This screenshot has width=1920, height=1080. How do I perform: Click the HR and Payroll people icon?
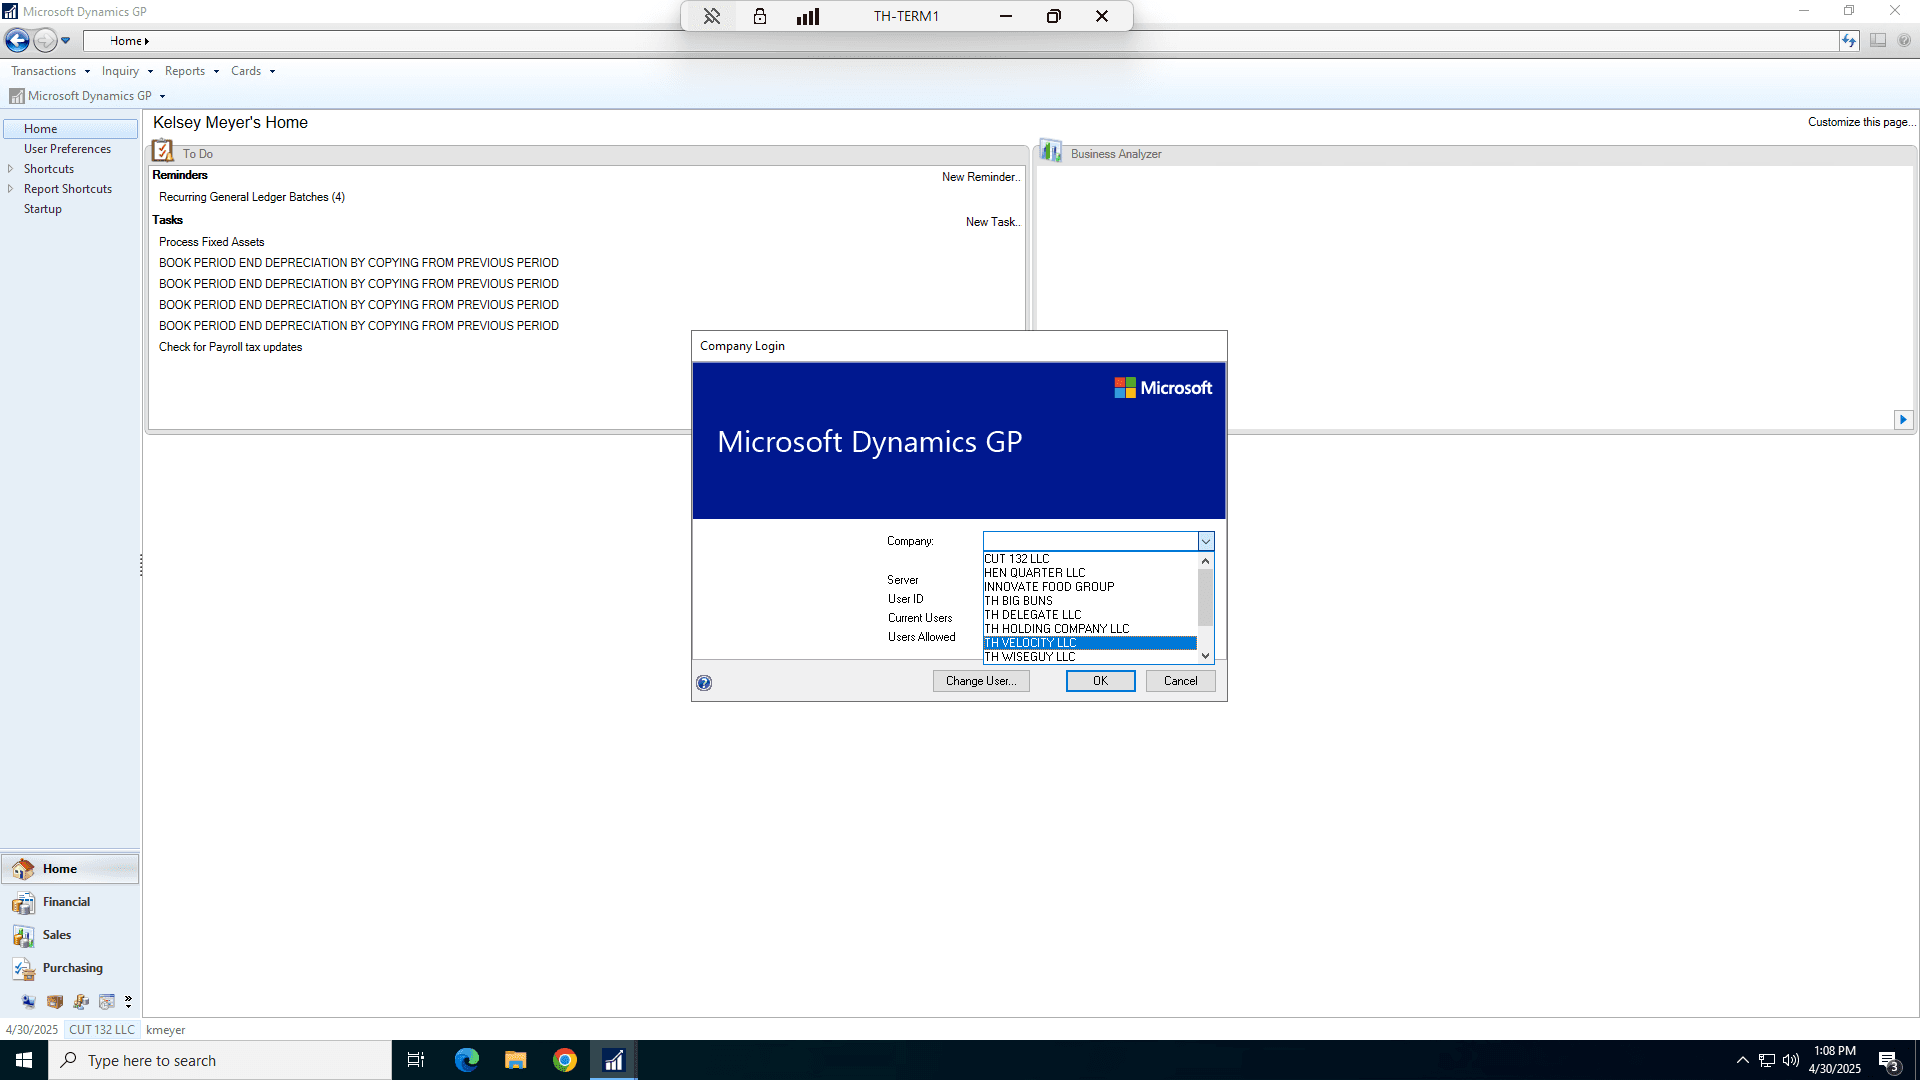[x=81, y=1002]
